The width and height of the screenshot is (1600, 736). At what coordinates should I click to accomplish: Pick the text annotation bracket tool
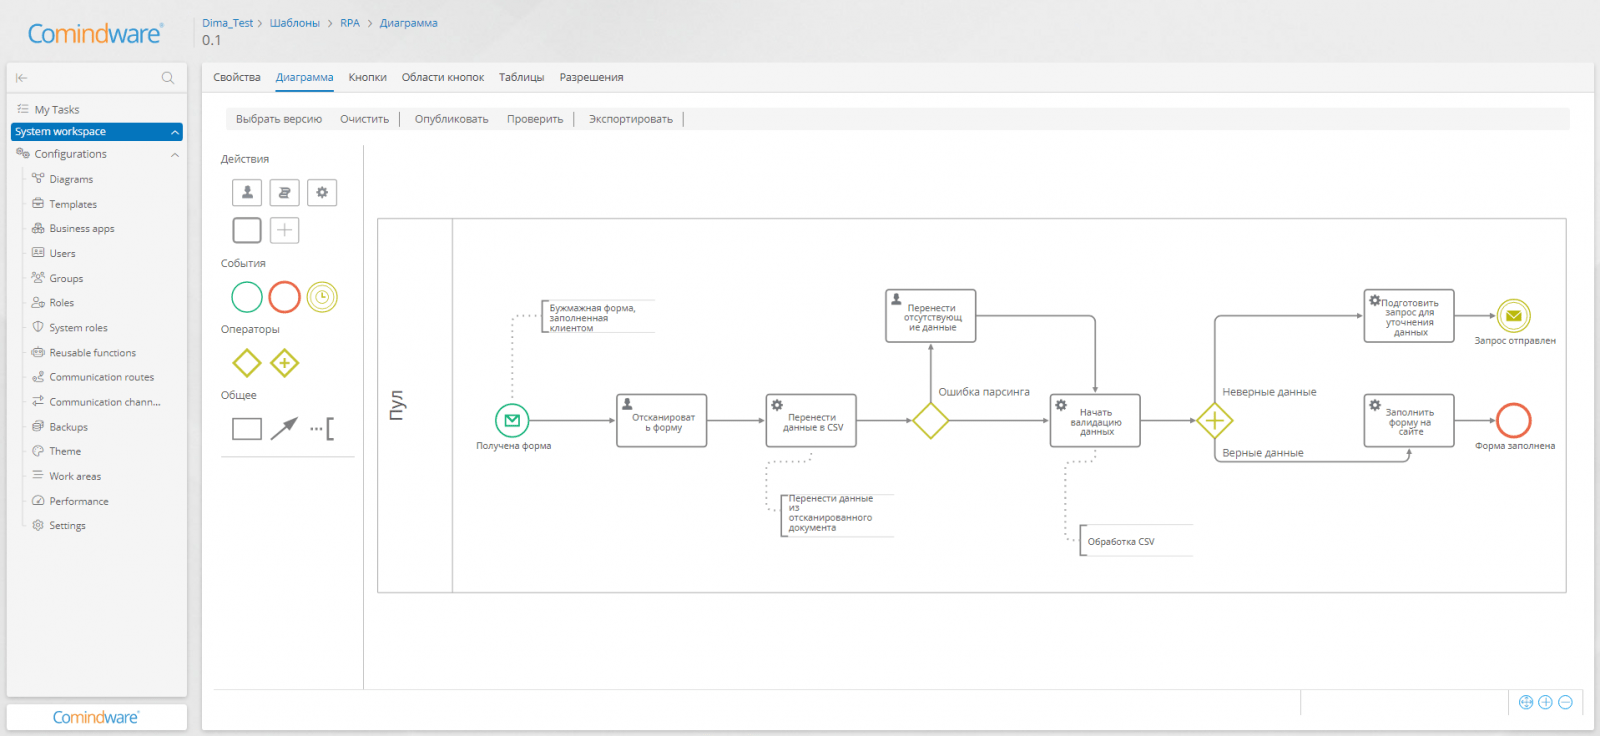click(x=322, y=429)
